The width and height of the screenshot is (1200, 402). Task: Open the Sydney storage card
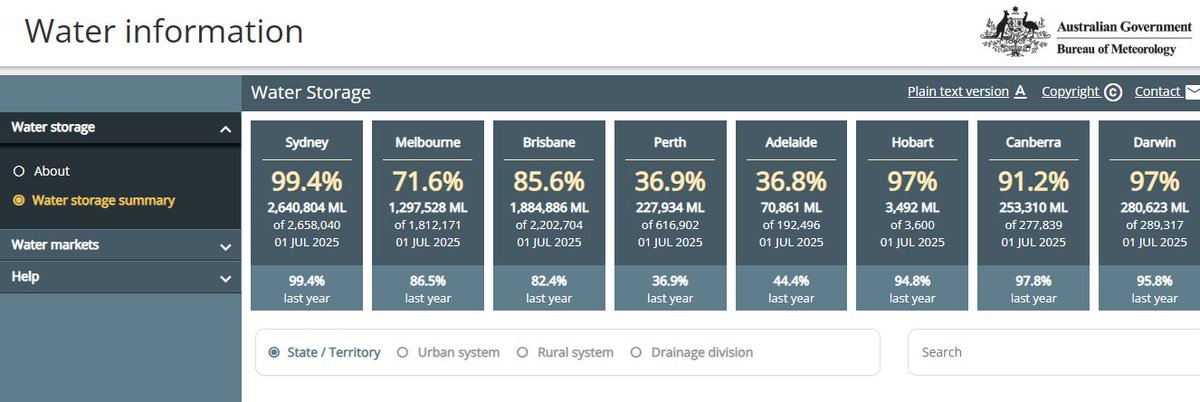306,217
